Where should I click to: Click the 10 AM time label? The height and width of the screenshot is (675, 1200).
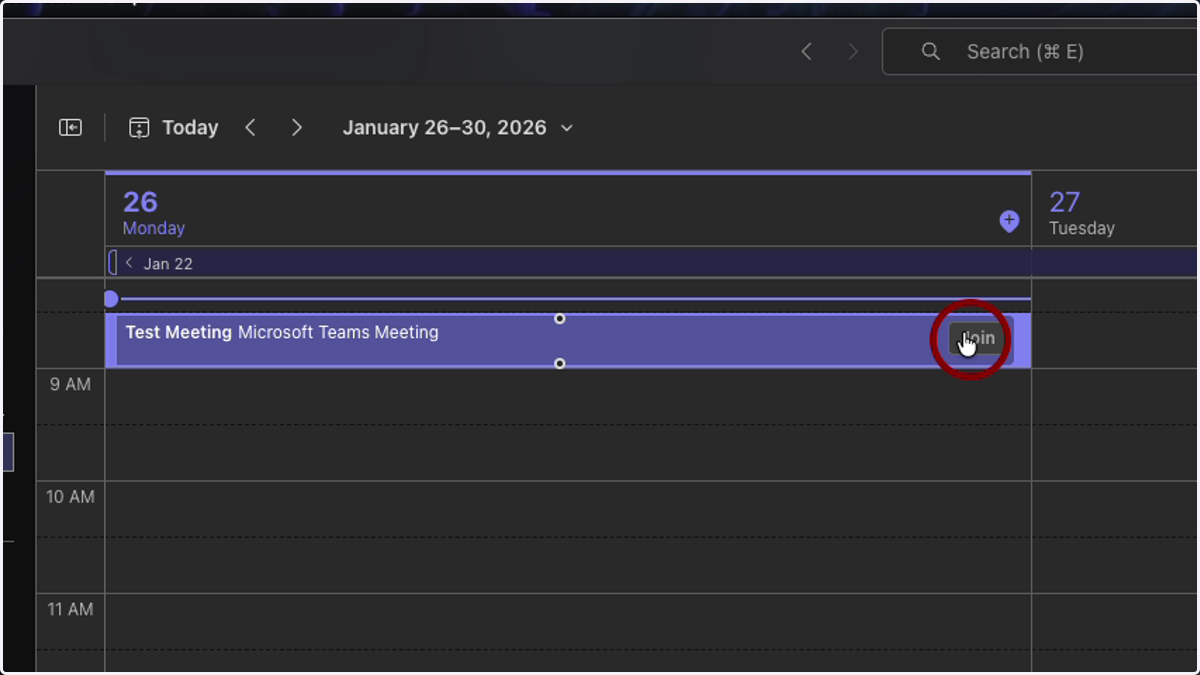[x=70, y=497]
